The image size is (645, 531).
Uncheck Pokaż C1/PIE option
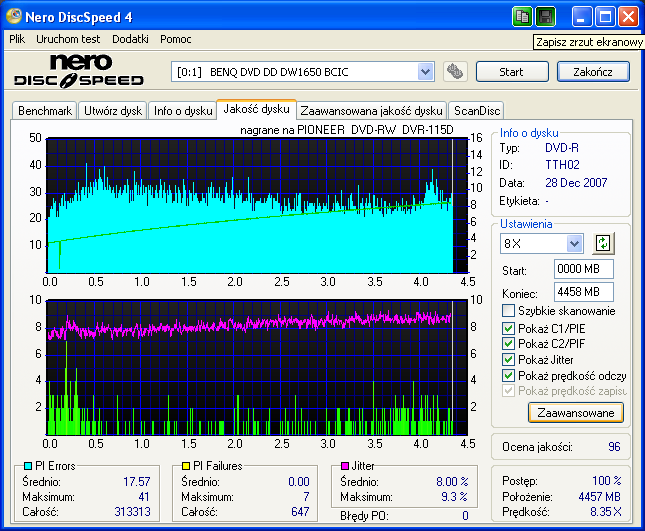coord(508,328)
